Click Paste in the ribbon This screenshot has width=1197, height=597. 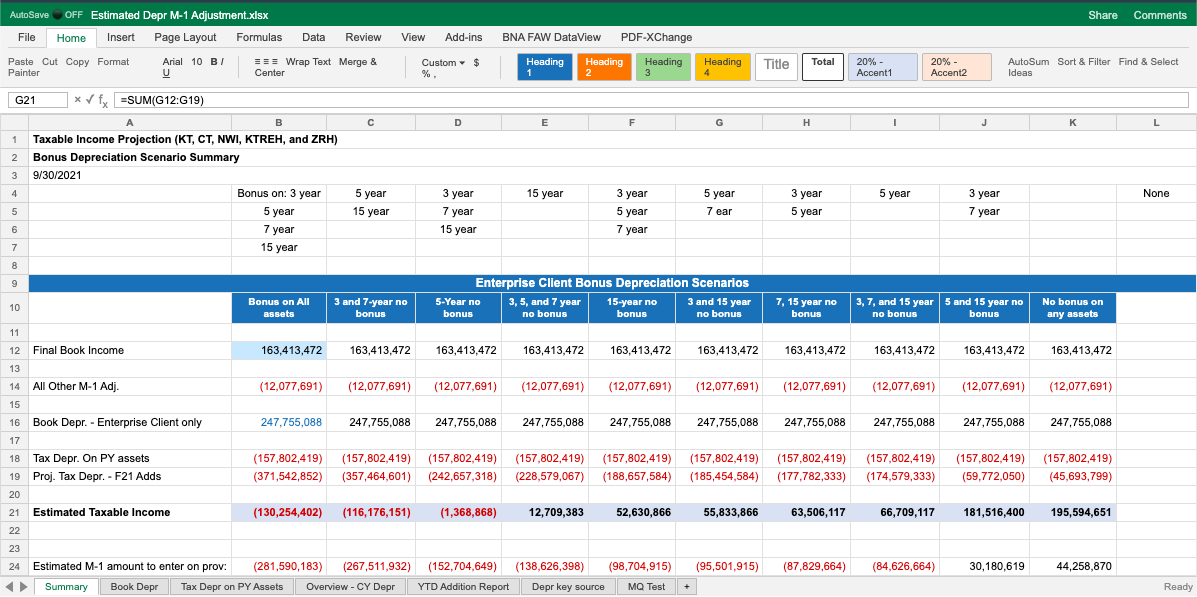tap(21, 62)
